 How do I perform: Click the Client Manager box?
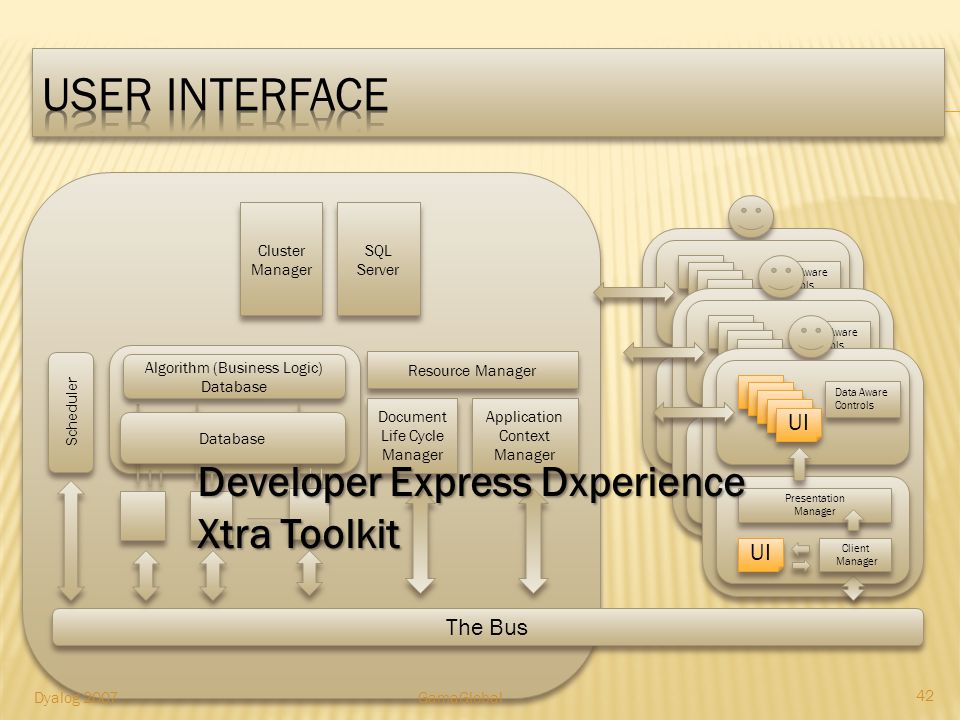[855, 555]
